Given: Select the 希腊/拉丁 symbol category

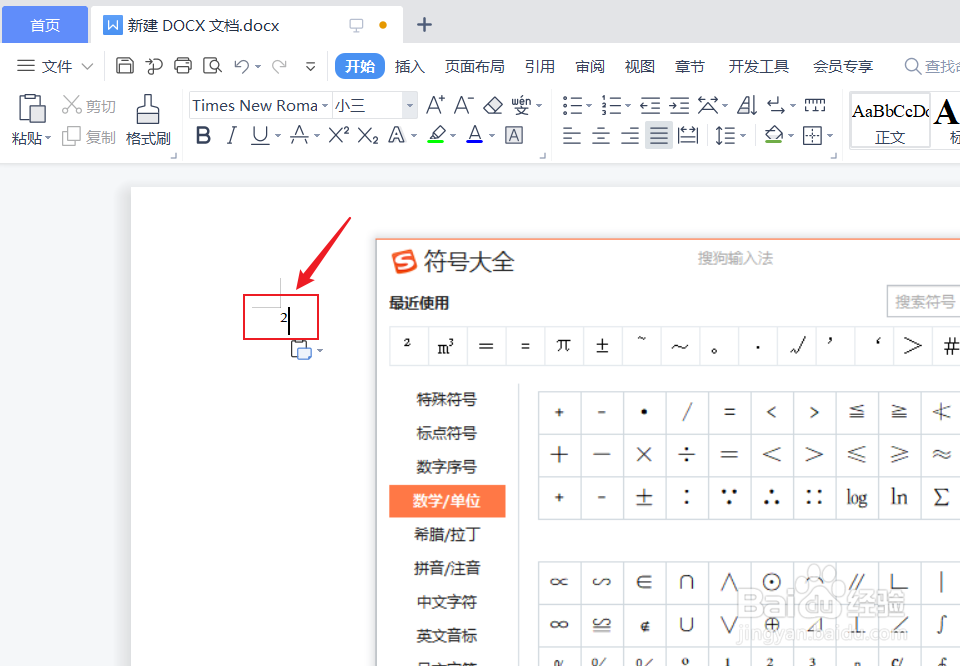Looking at the screenshot, I should [447, 534].
